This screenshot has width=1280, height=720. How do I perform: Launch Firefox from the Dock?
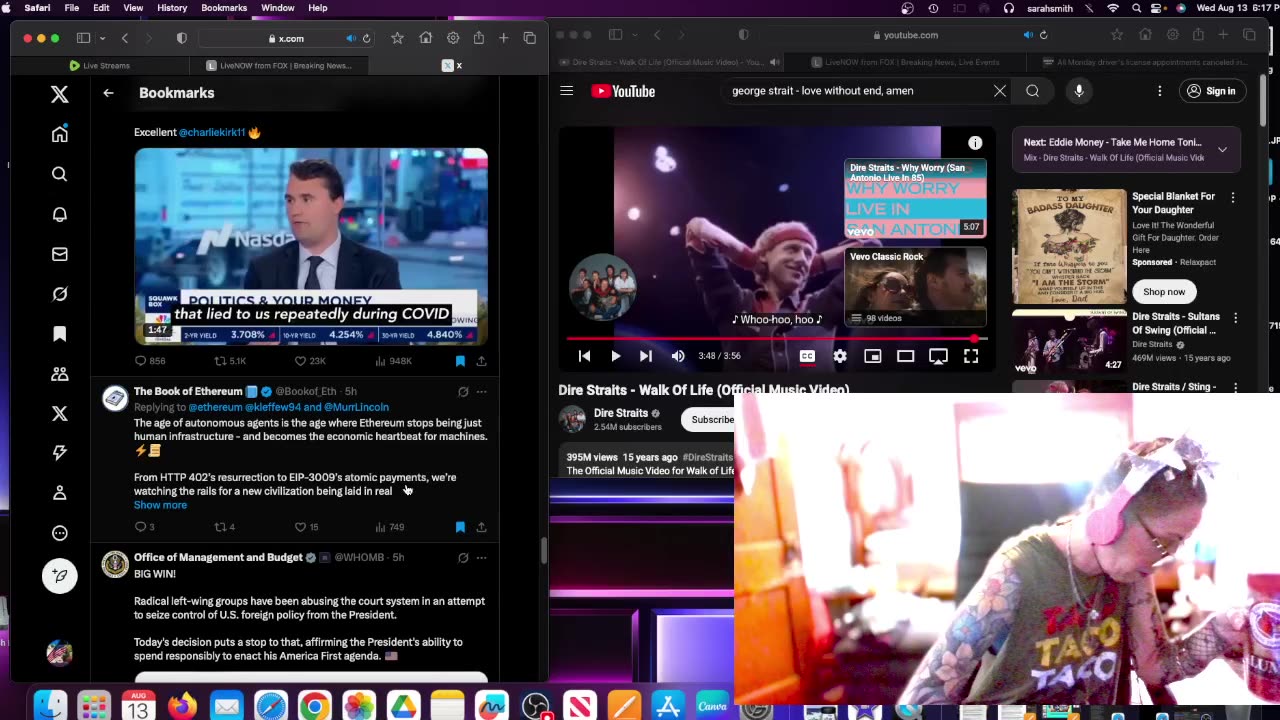[x=182, y=707]
